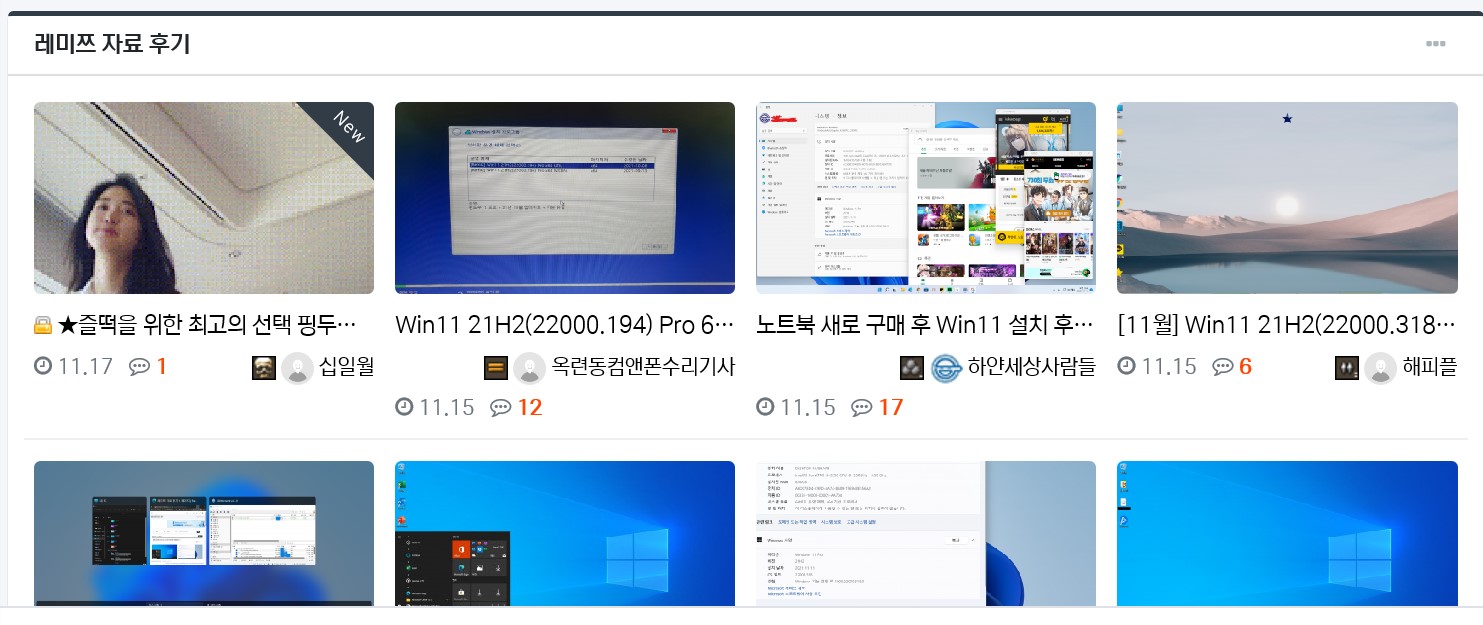Open the Windows setup screen photo thumbnail
1483x625 pixels.
pos(565,198)
